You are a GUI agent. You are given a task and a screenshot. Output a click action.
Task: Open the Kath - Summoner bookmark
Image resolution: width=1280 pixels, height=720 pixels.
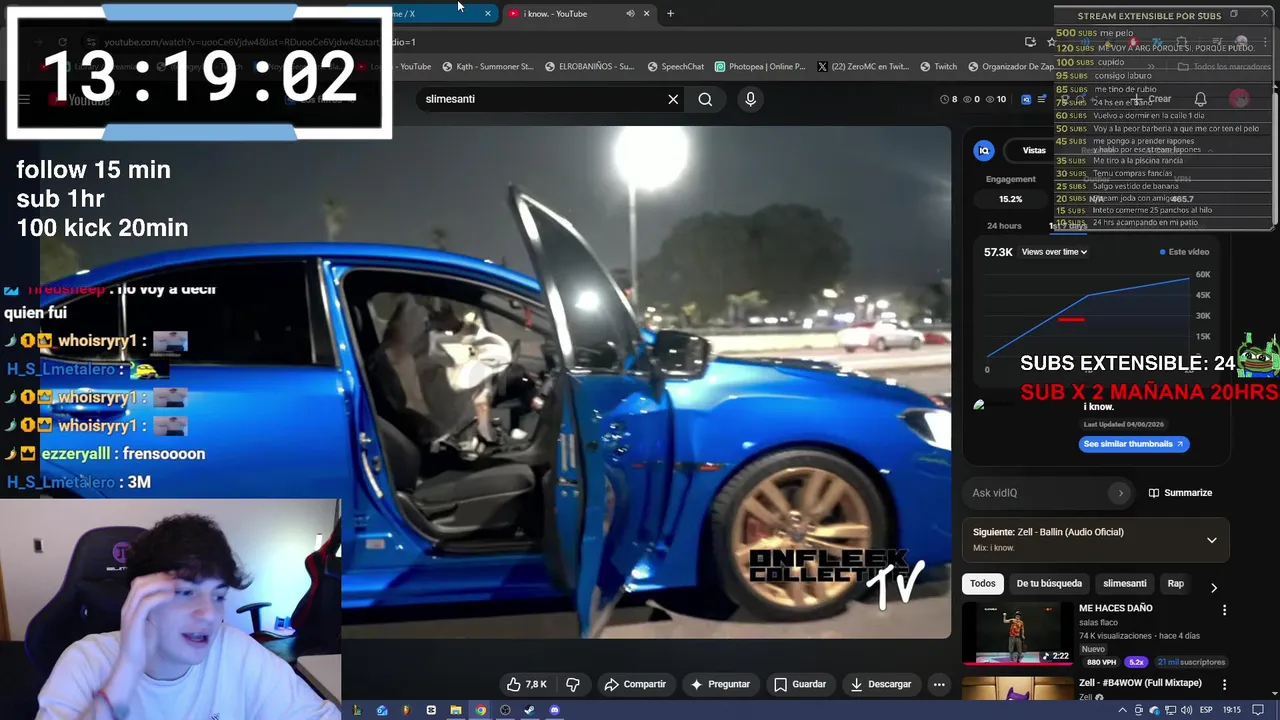[x=487, y=67]
